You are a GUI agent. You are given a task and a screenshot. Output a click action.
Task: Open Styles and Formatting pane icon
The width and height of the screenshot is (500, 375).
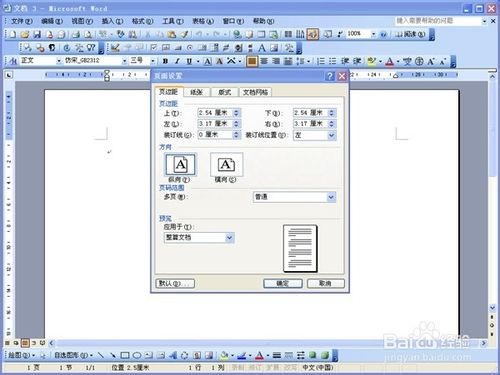[x=14, y=61]
